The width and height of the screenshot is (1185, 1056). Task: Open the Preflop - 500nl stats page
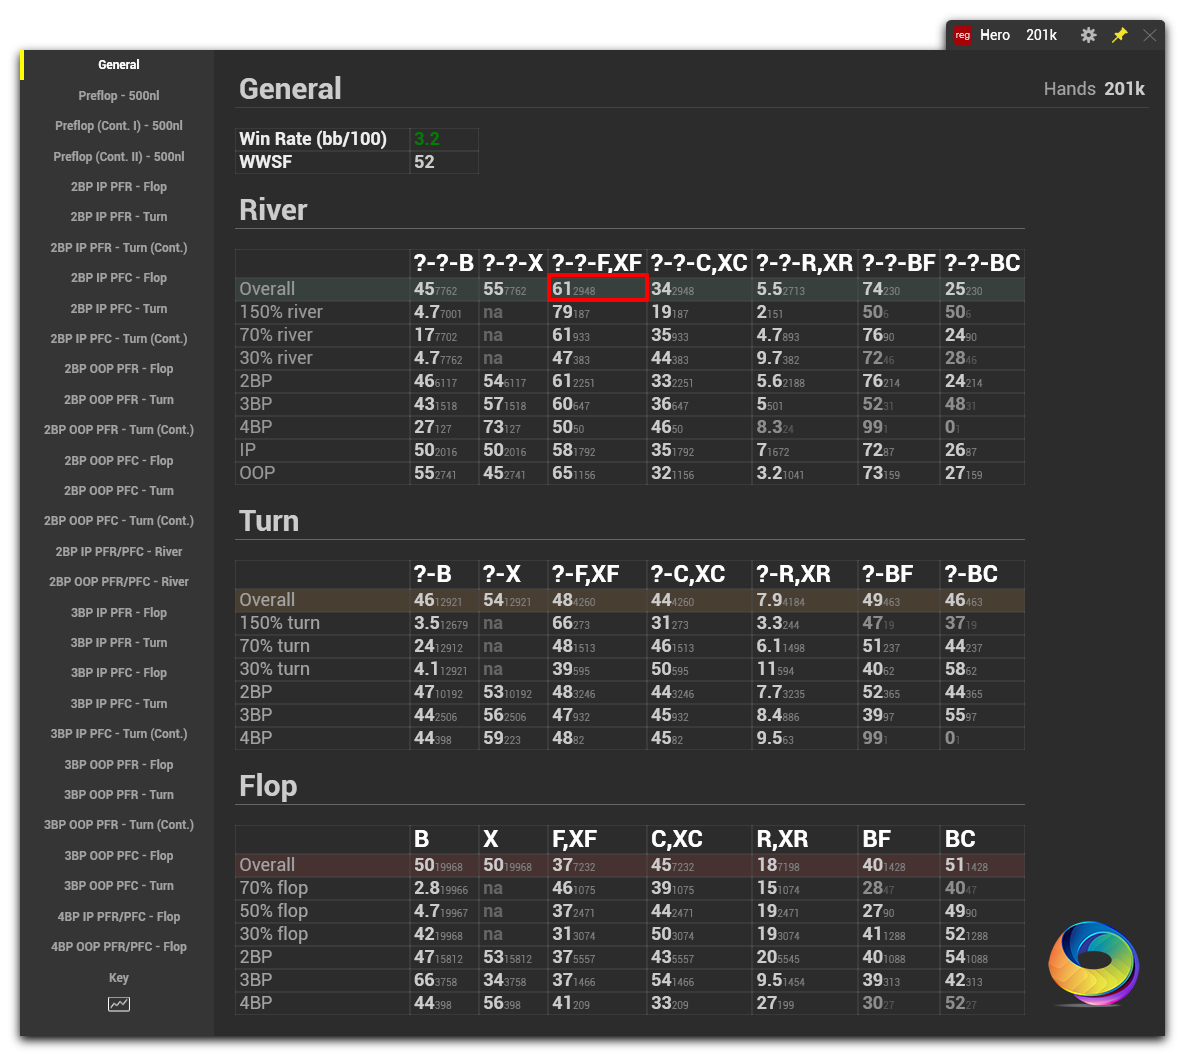(x=118, y=95)
